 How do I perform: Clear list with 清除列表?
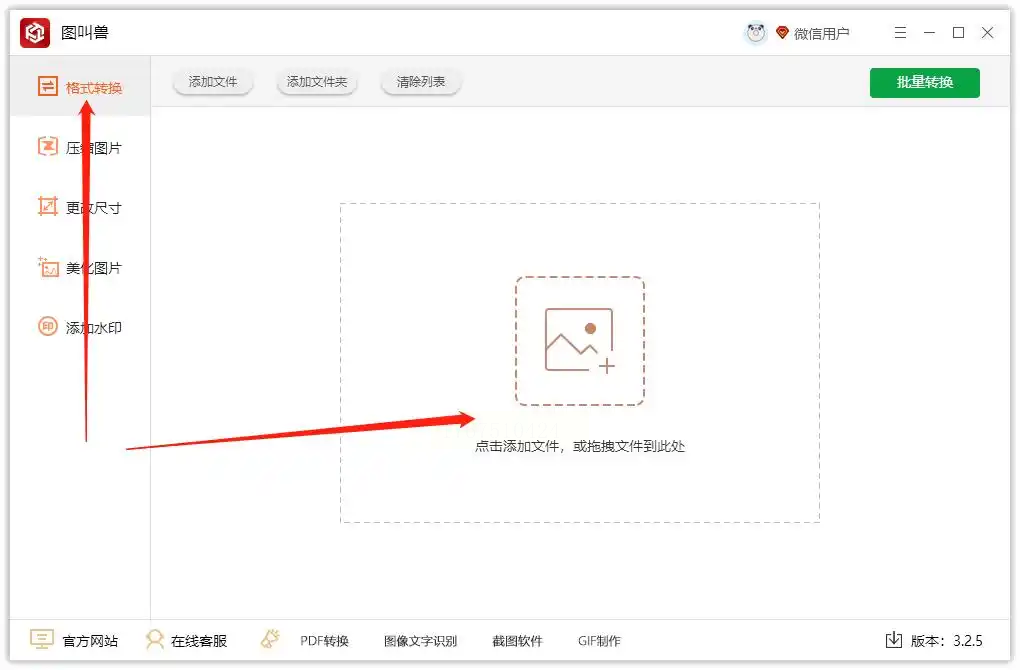pos(421,82)
